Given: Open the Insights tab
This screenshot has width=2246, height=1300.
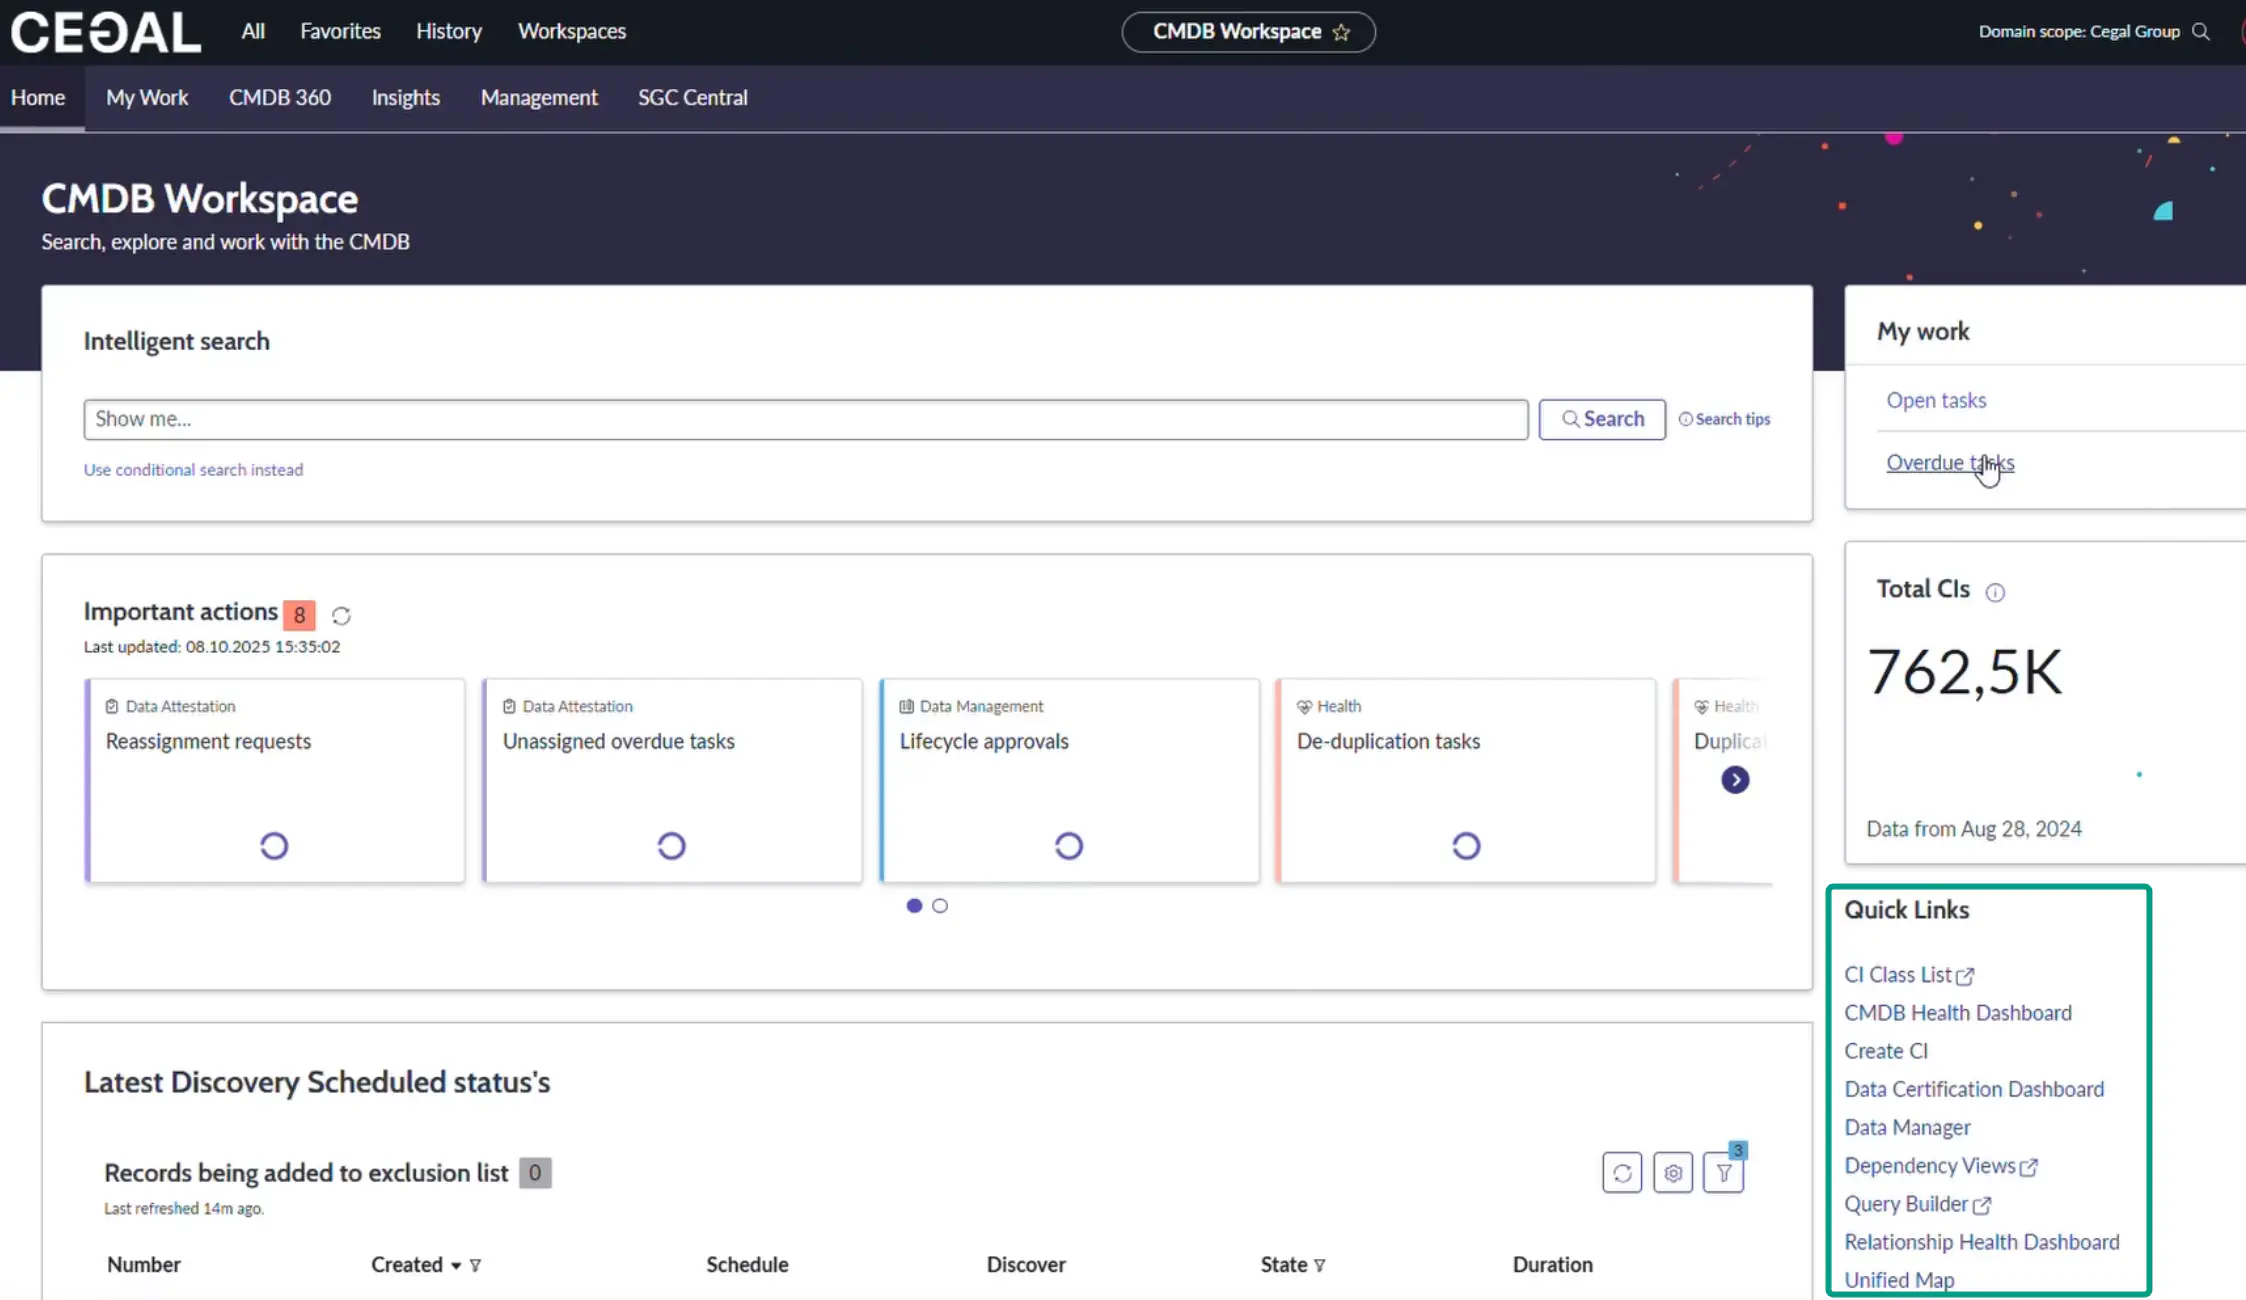Looking at the screenshot, I should (x=405, y=97).
